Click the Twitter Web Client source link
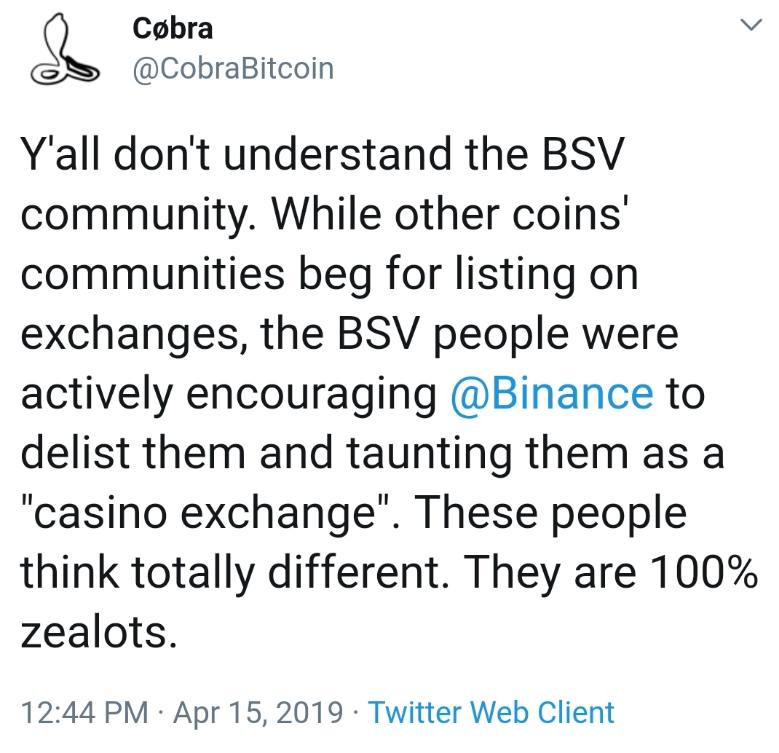Image resolution: width=779 pixels, height=753 pixels. pos(491,712)
